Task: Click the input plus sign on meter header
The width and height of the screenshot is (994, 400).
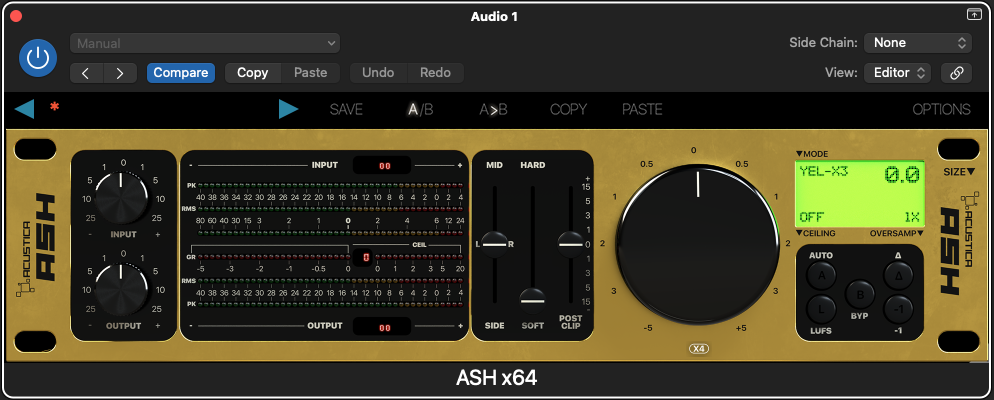Action: [460, 165]
